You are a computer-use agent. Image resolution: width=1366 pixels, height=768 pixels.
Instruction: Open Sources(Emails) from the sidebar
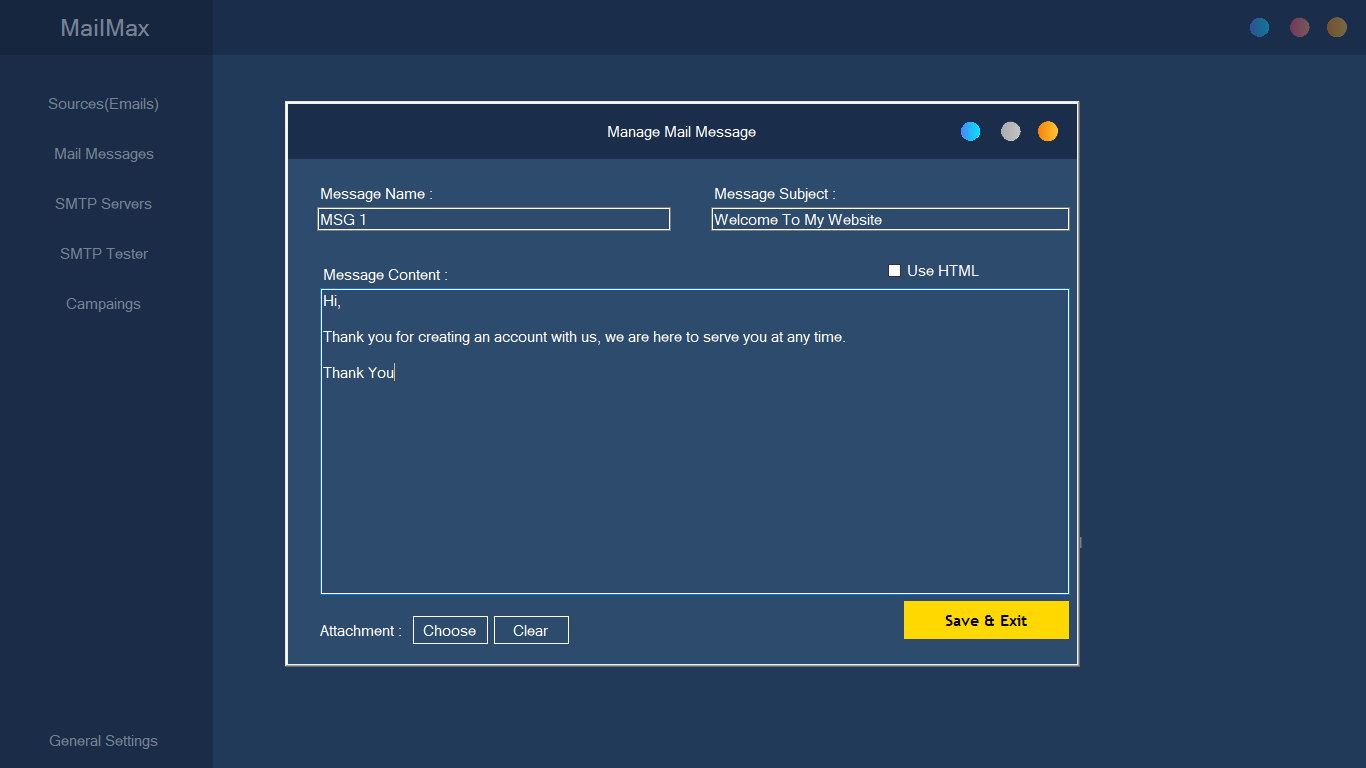(x=103, y=103)
